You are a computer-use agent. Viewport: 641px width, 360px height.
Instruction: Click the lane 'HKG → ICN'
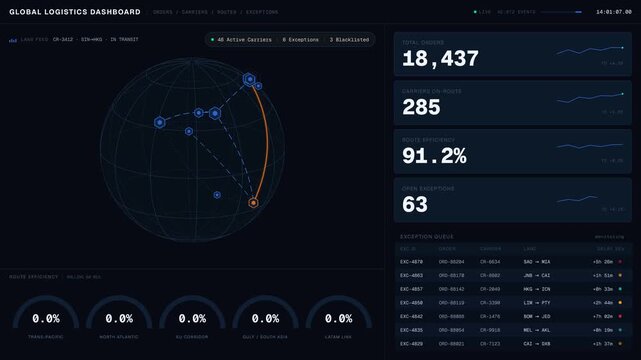point(537,289)
